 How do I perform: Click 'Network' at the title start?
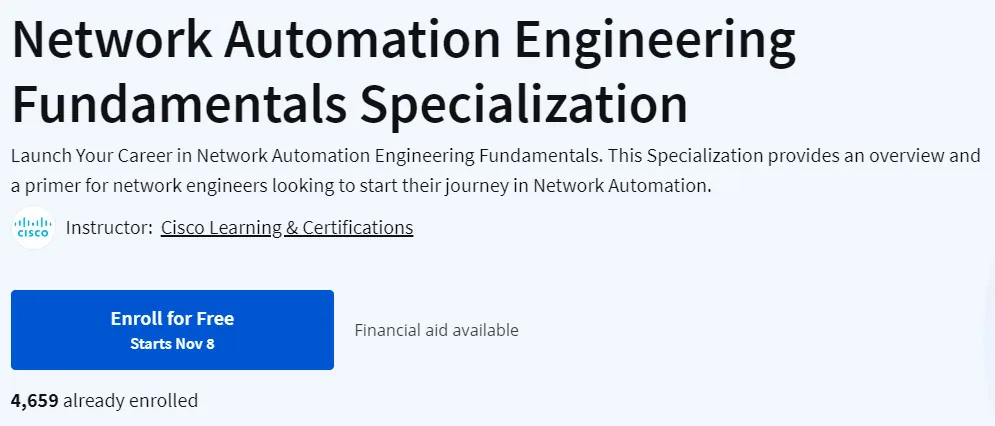tap(112, 39)
